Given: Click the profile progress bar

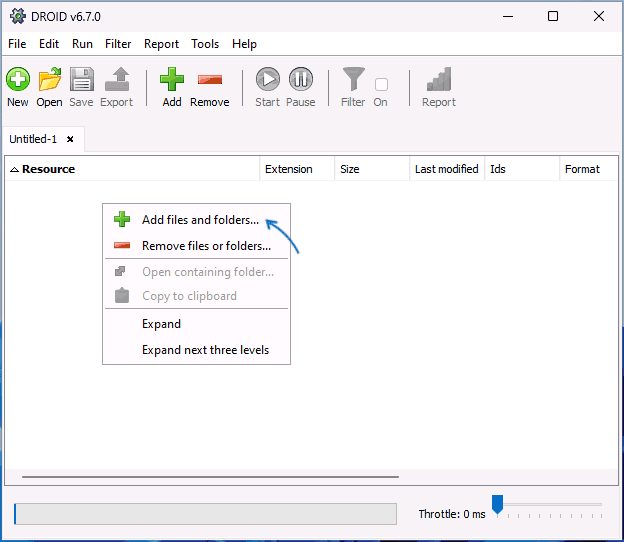Looking at the screenshot, I should click(x=205, y=514).
